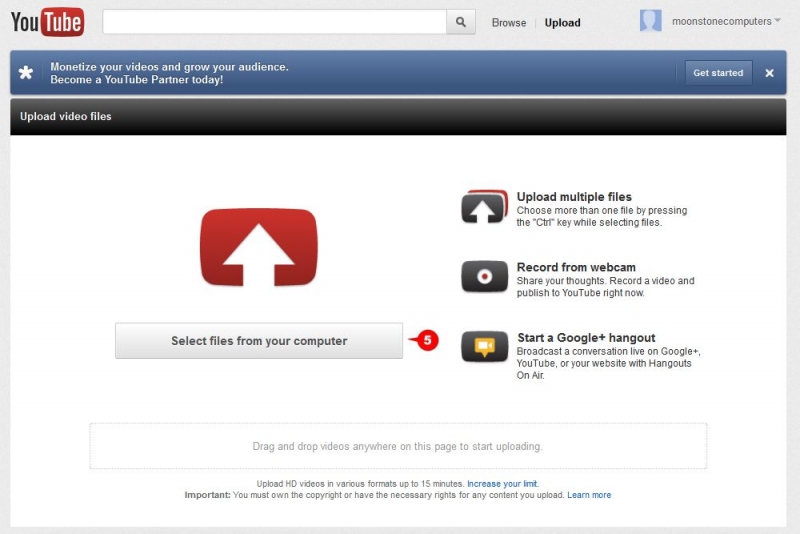
Task: Click the asterisk icon in the banner
Action: point(26,72)
